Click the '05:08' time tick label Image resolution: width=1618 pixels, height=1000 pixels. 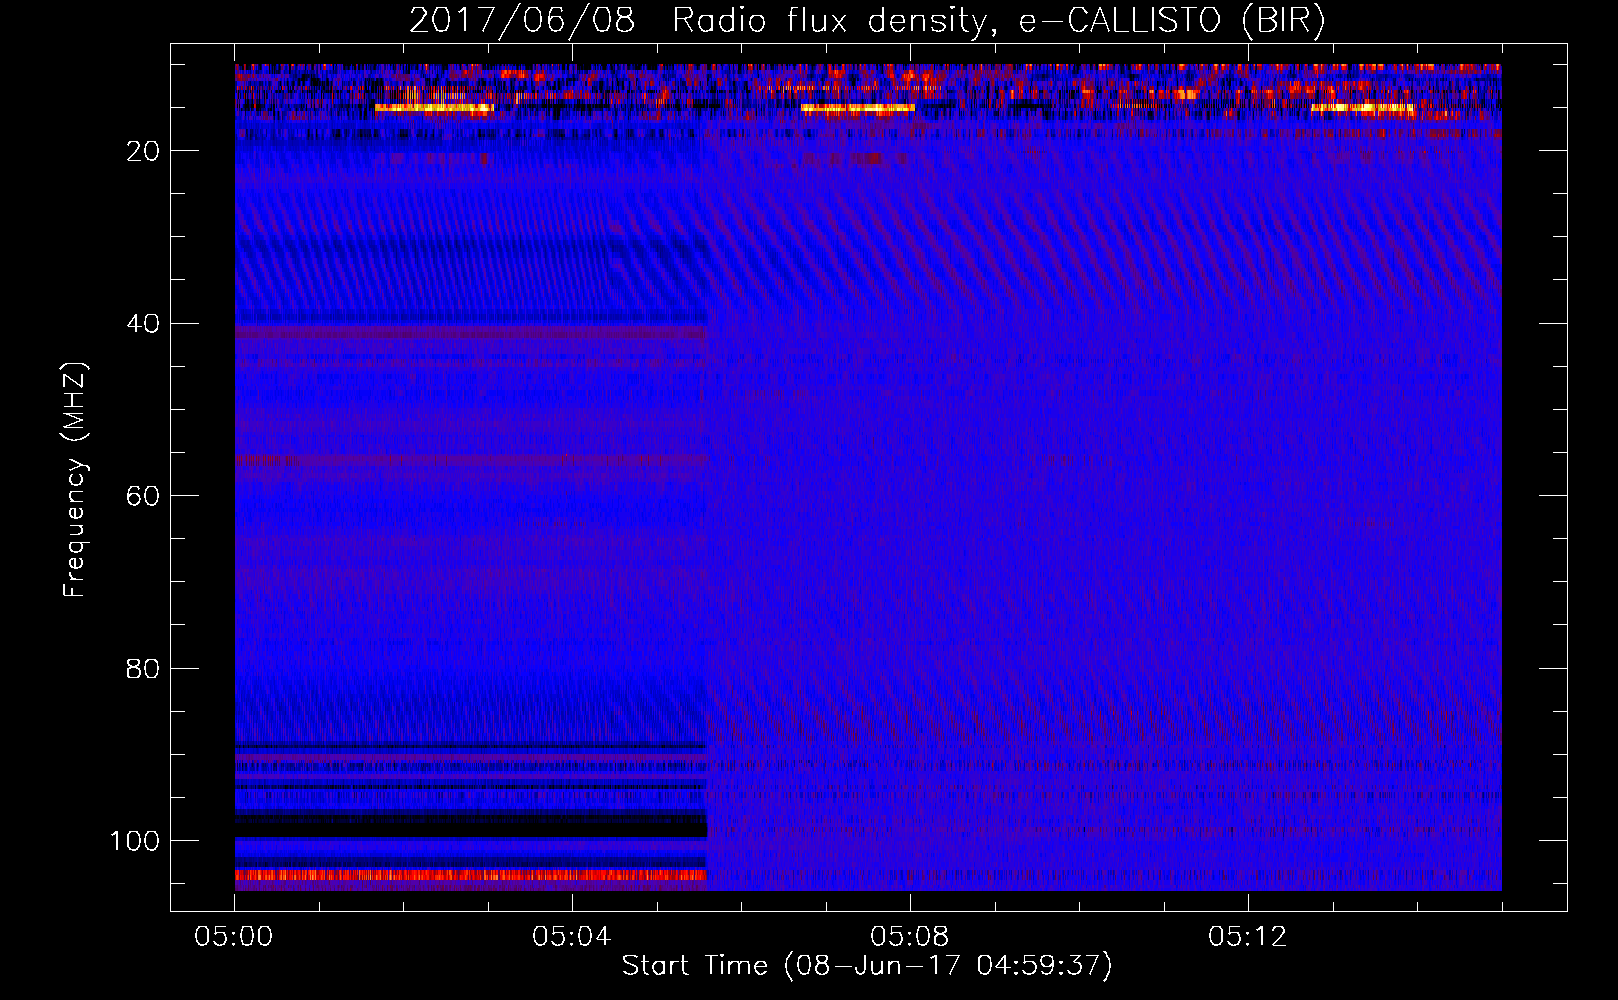coord(909,937)
